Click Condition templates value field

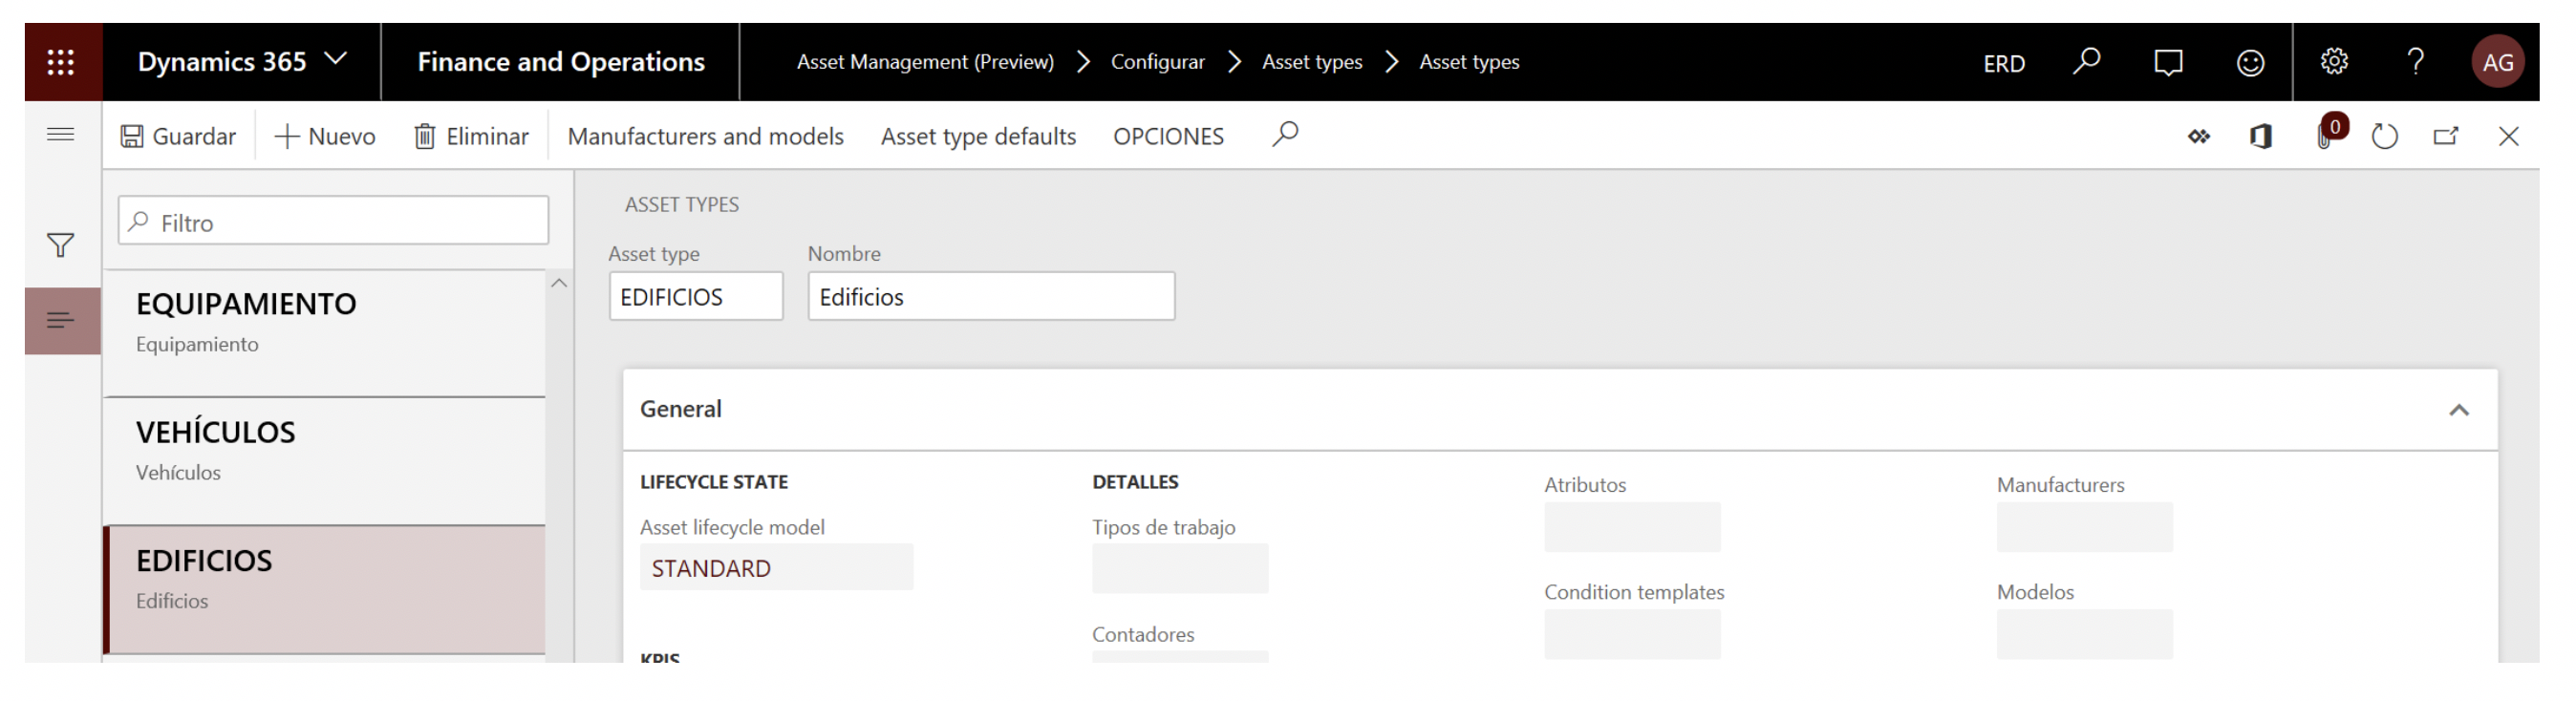[1632, 634]
